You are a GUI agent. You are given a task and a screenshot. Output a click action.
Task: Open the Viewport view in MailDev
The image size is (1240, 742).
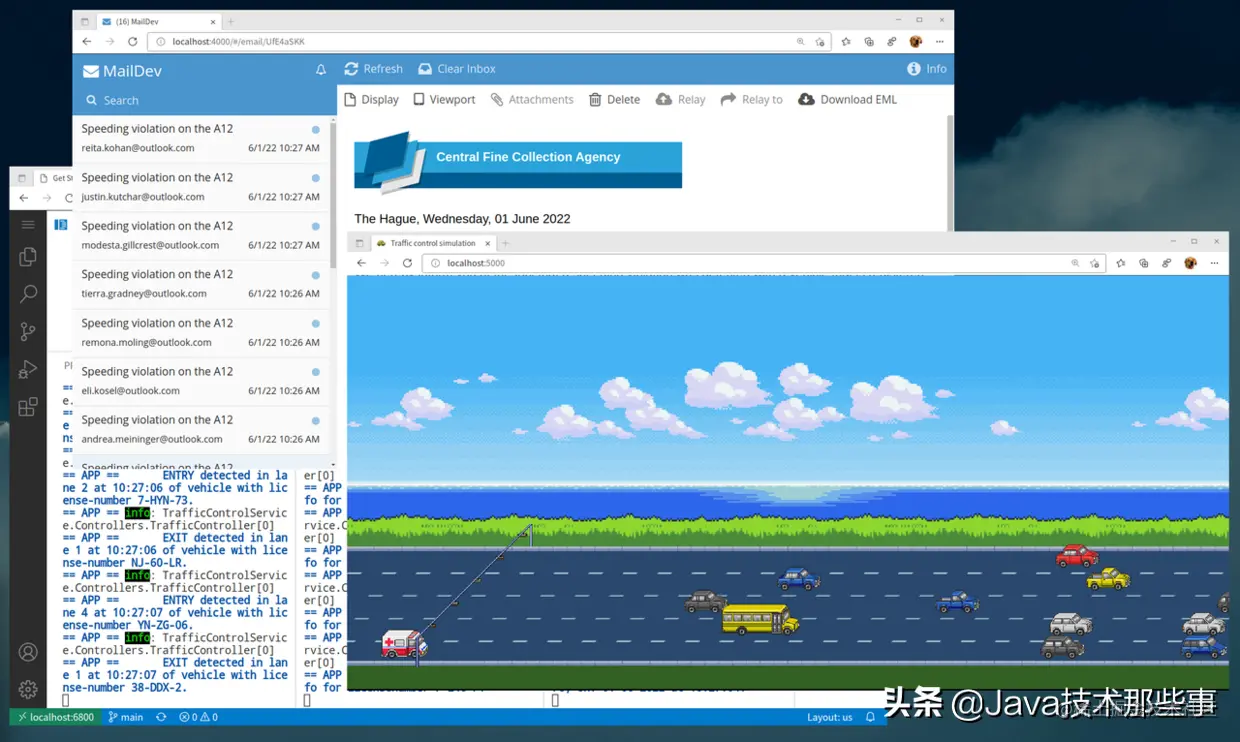click(x=444, y=99)
